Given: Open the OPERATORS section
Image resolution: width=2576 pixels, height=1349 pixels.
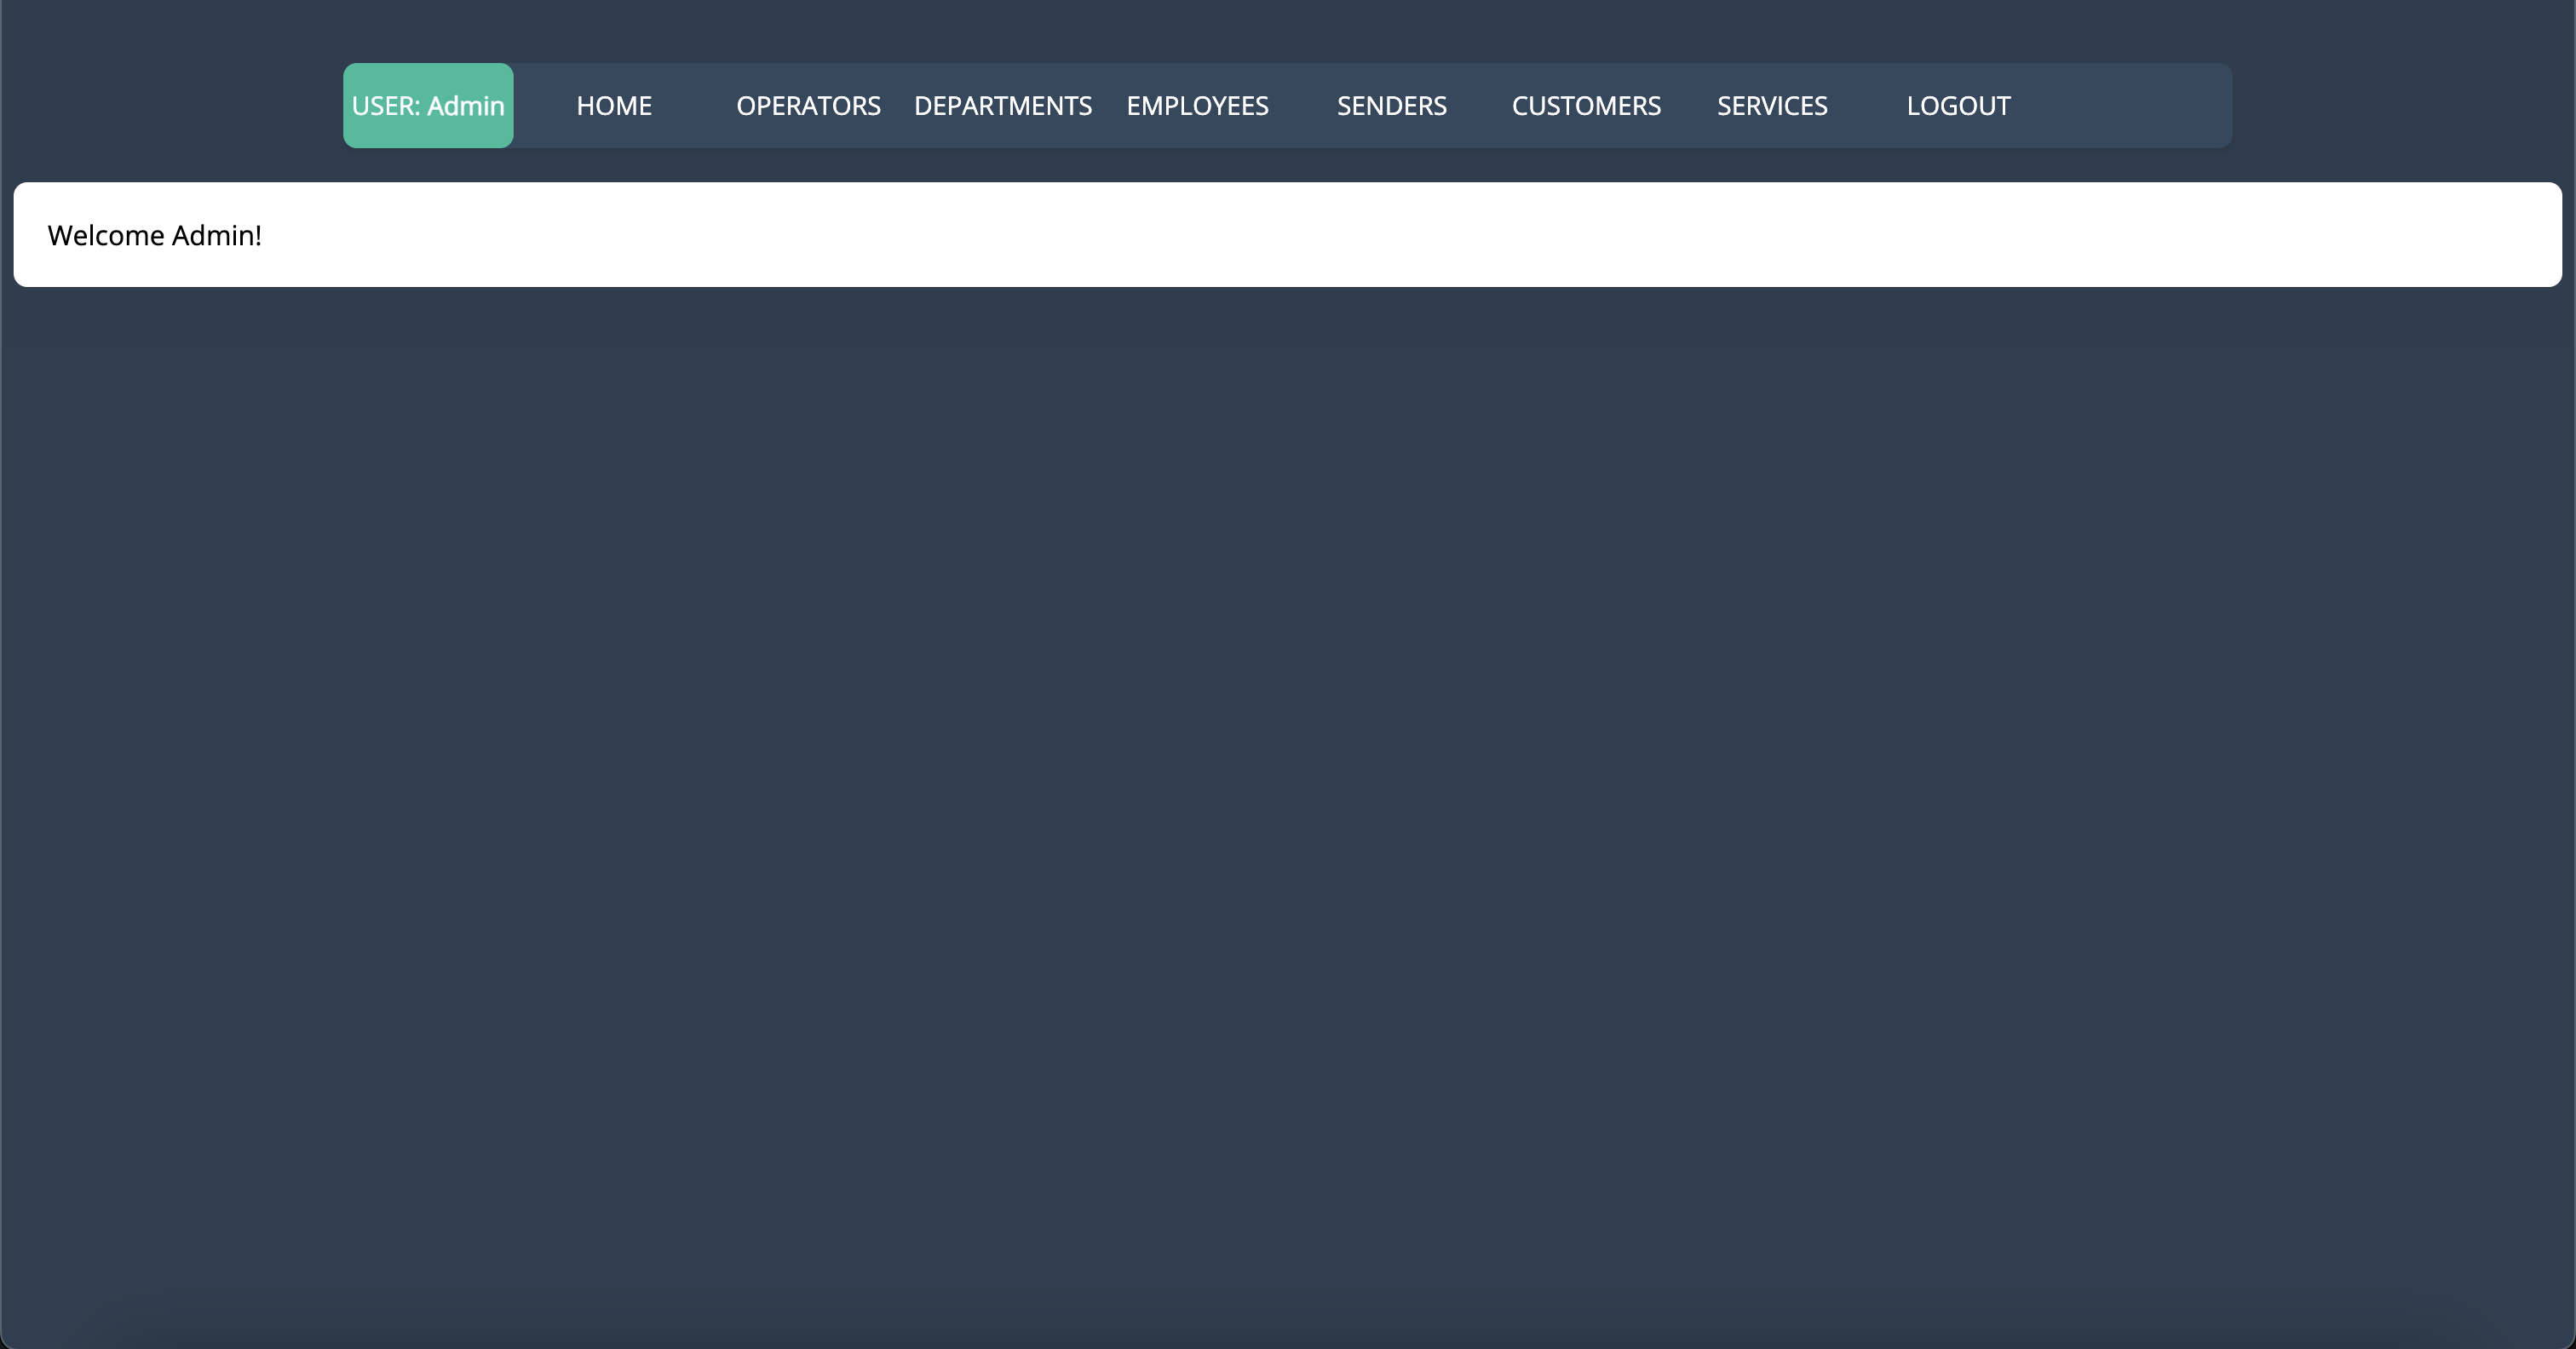Looking at the screenshot, I should click(x=808, y=106).
